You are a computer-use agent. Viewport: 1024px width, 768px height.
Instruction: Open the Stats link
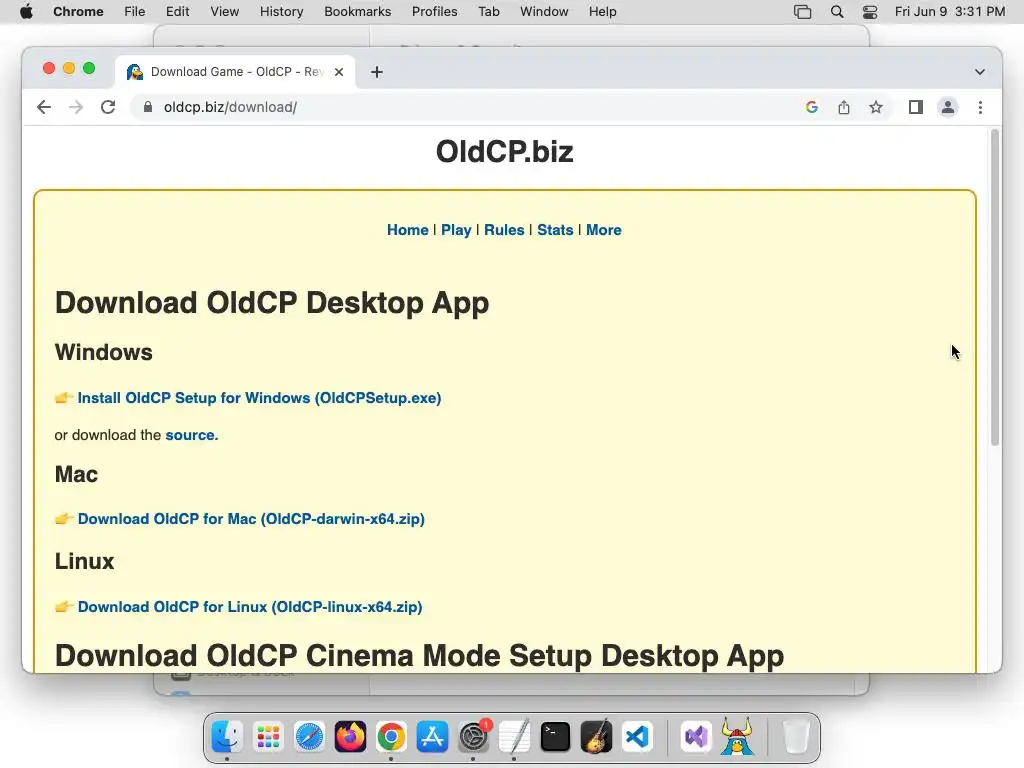555,230
